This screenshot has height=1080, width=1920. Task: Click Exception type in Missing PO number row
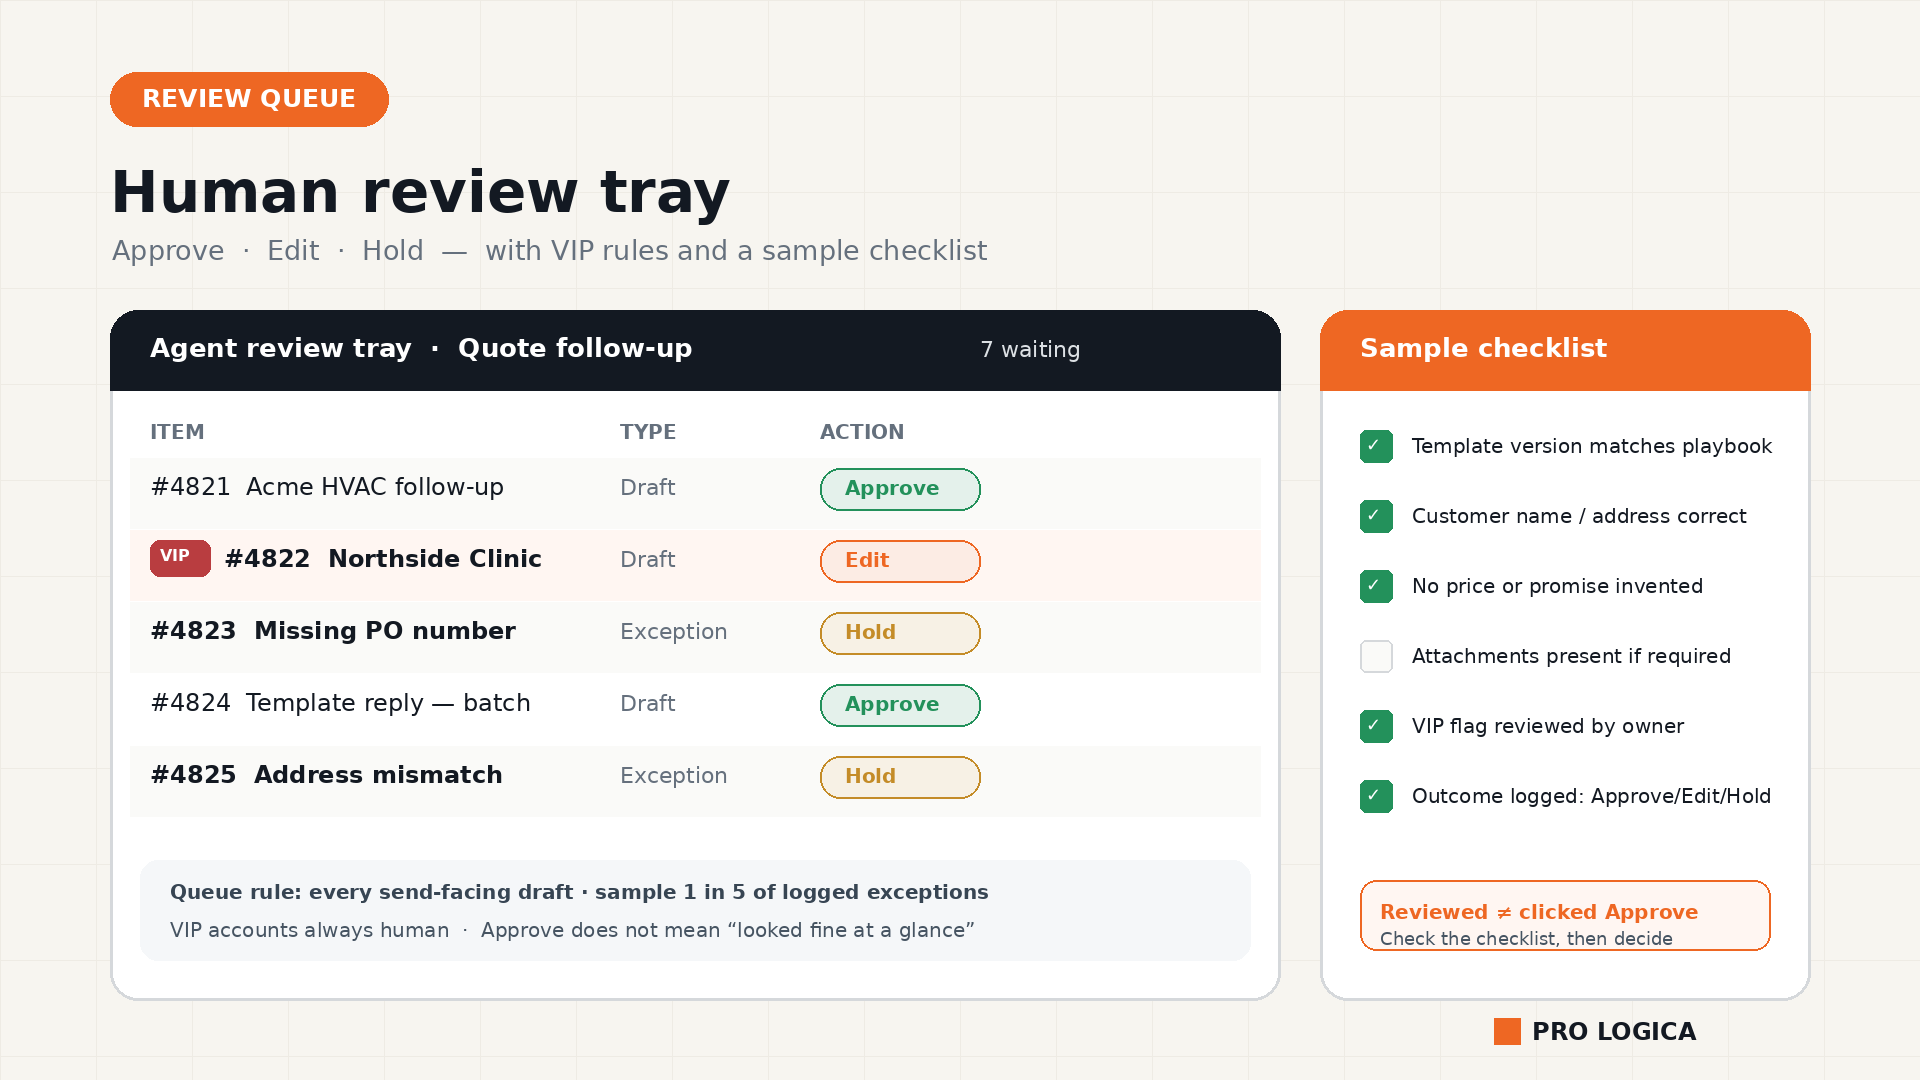(x=673, y=632)
